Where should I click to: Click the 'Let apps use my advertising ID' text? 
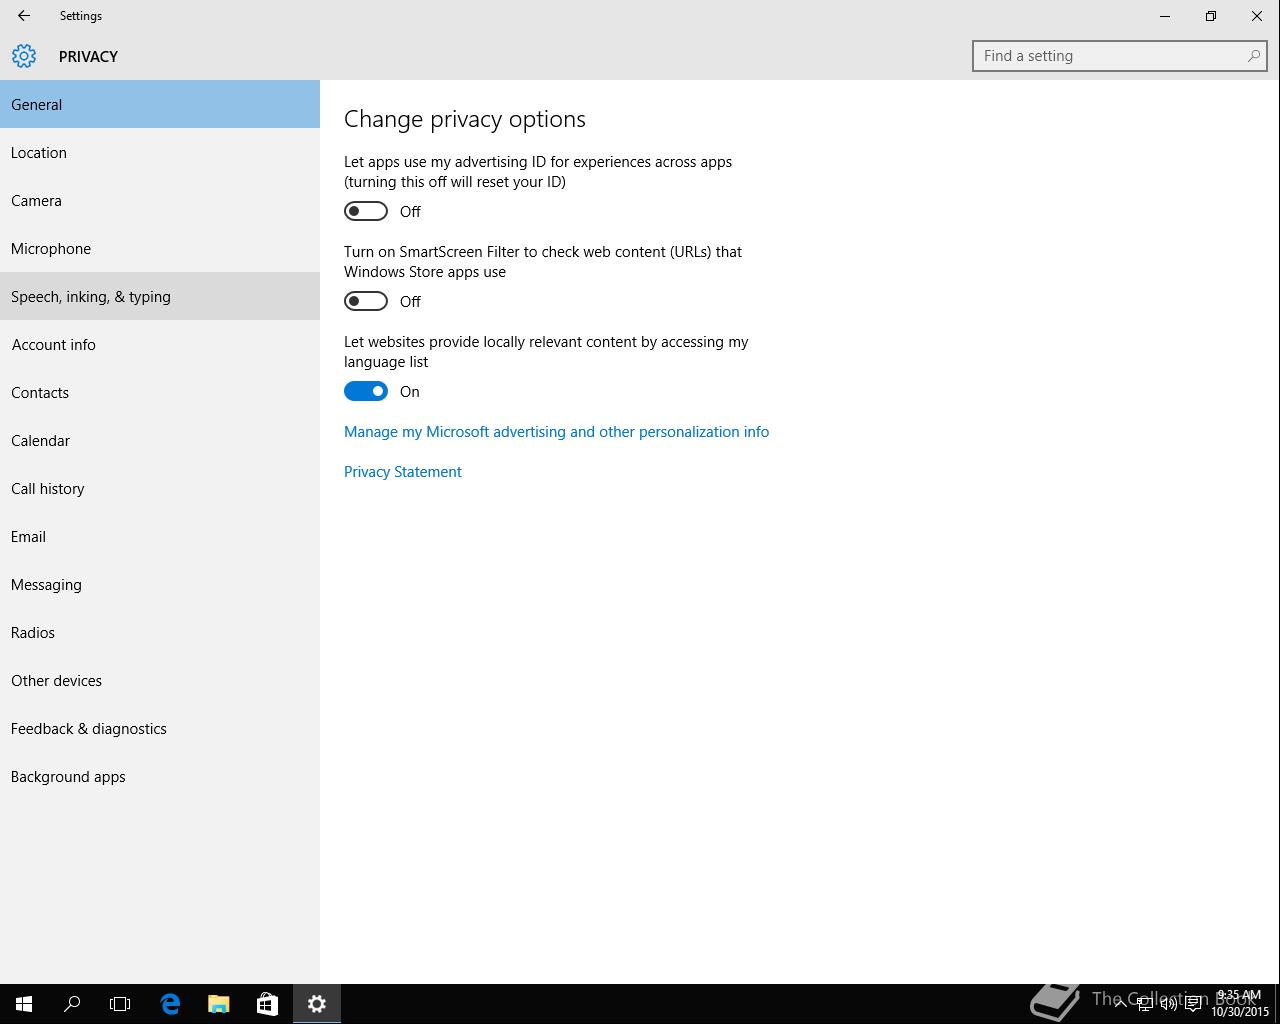click(x=538, y=172)
